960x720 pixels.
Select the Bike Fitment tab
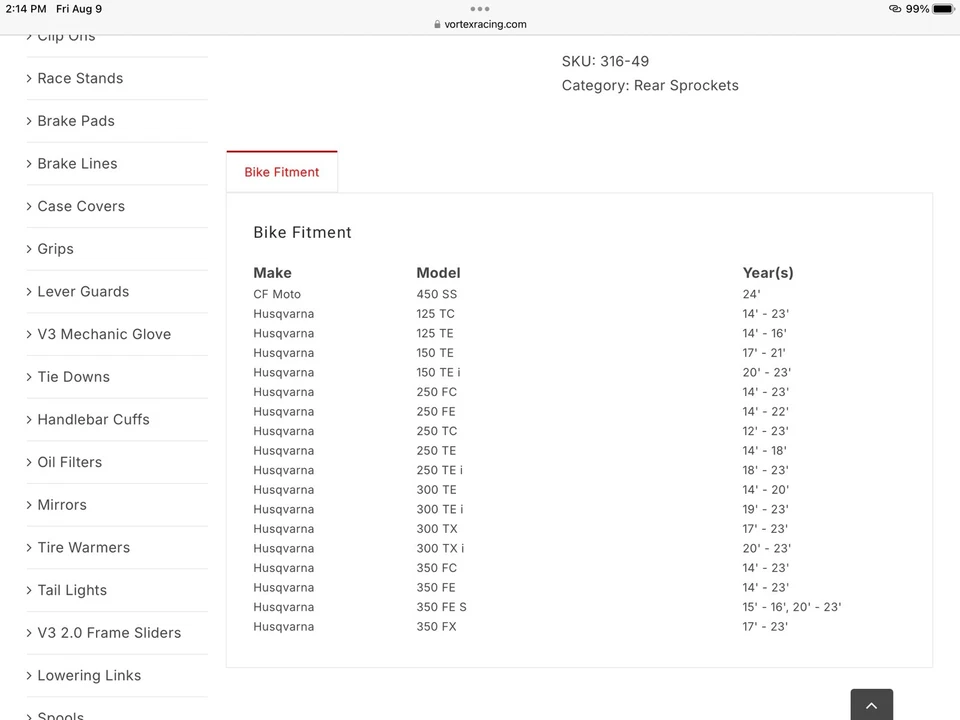pyautogui.click(x=282, y=172)
